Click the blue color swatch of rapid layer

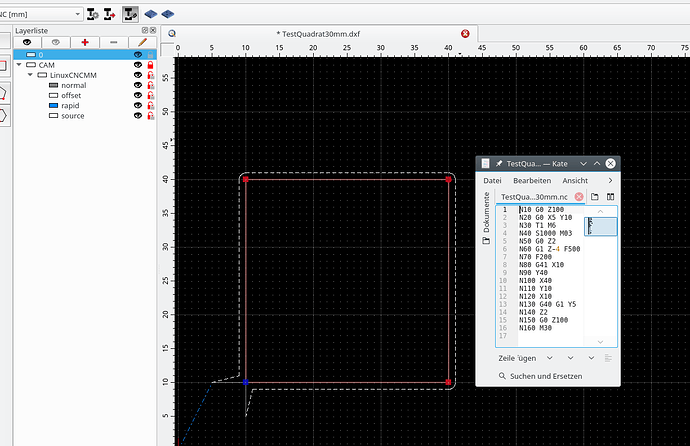click(53, 106)
